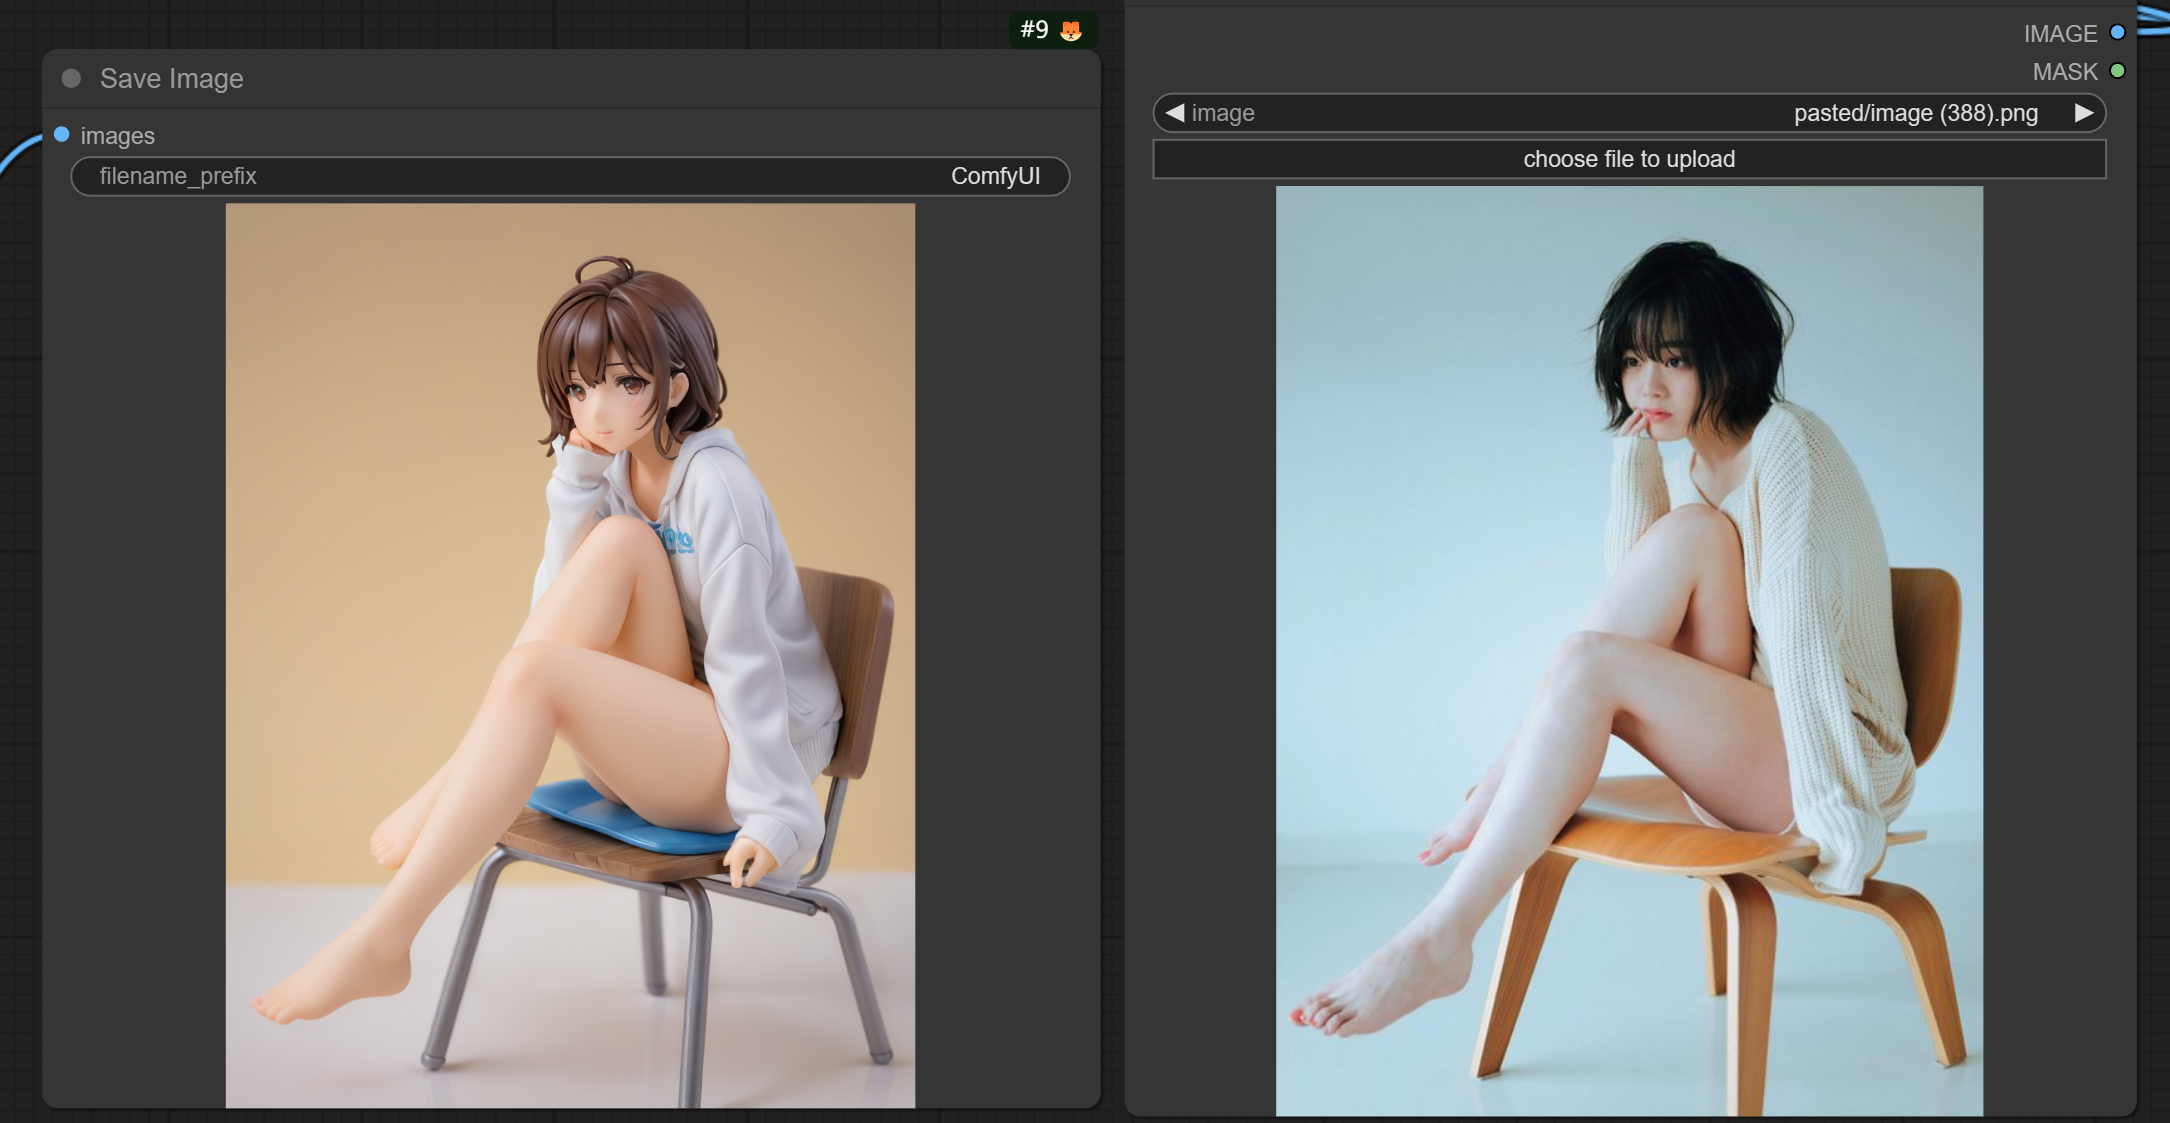2170x1123 pixels.
Task: Click the ComfyUI prefix value text
Action: (x=994, y=176)
